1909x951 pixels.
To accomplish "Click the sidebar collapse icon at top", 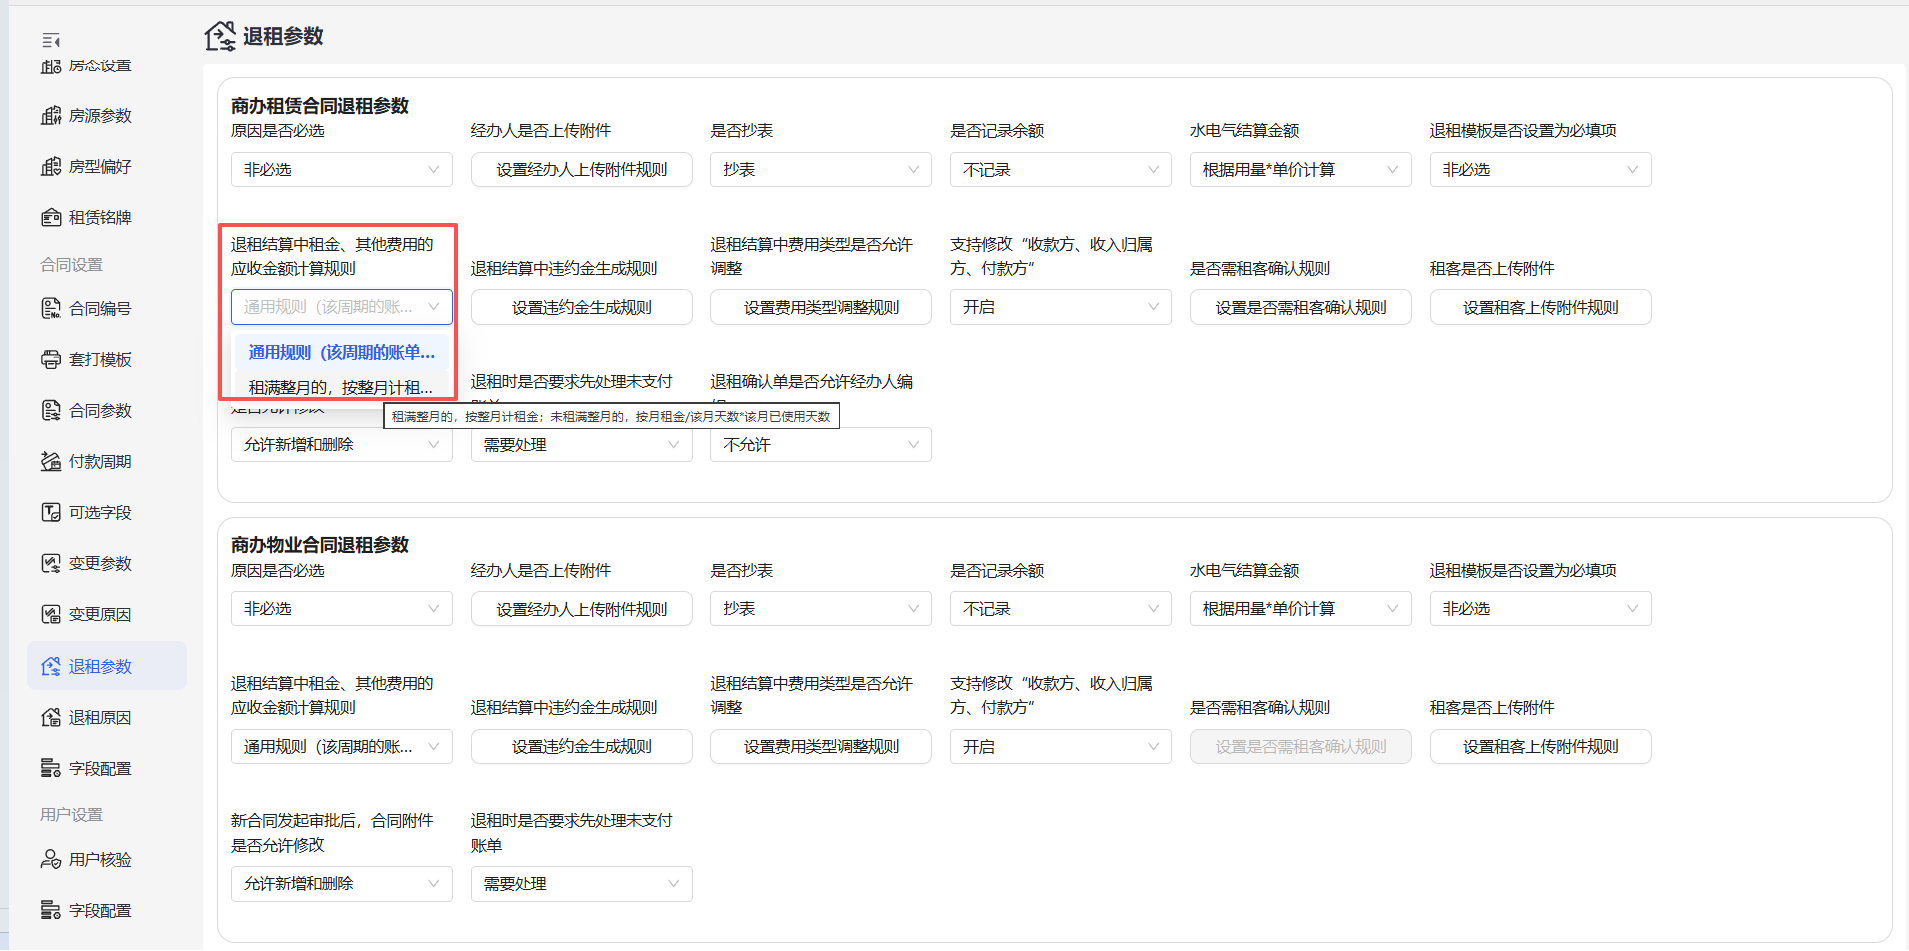I will 51,40.
